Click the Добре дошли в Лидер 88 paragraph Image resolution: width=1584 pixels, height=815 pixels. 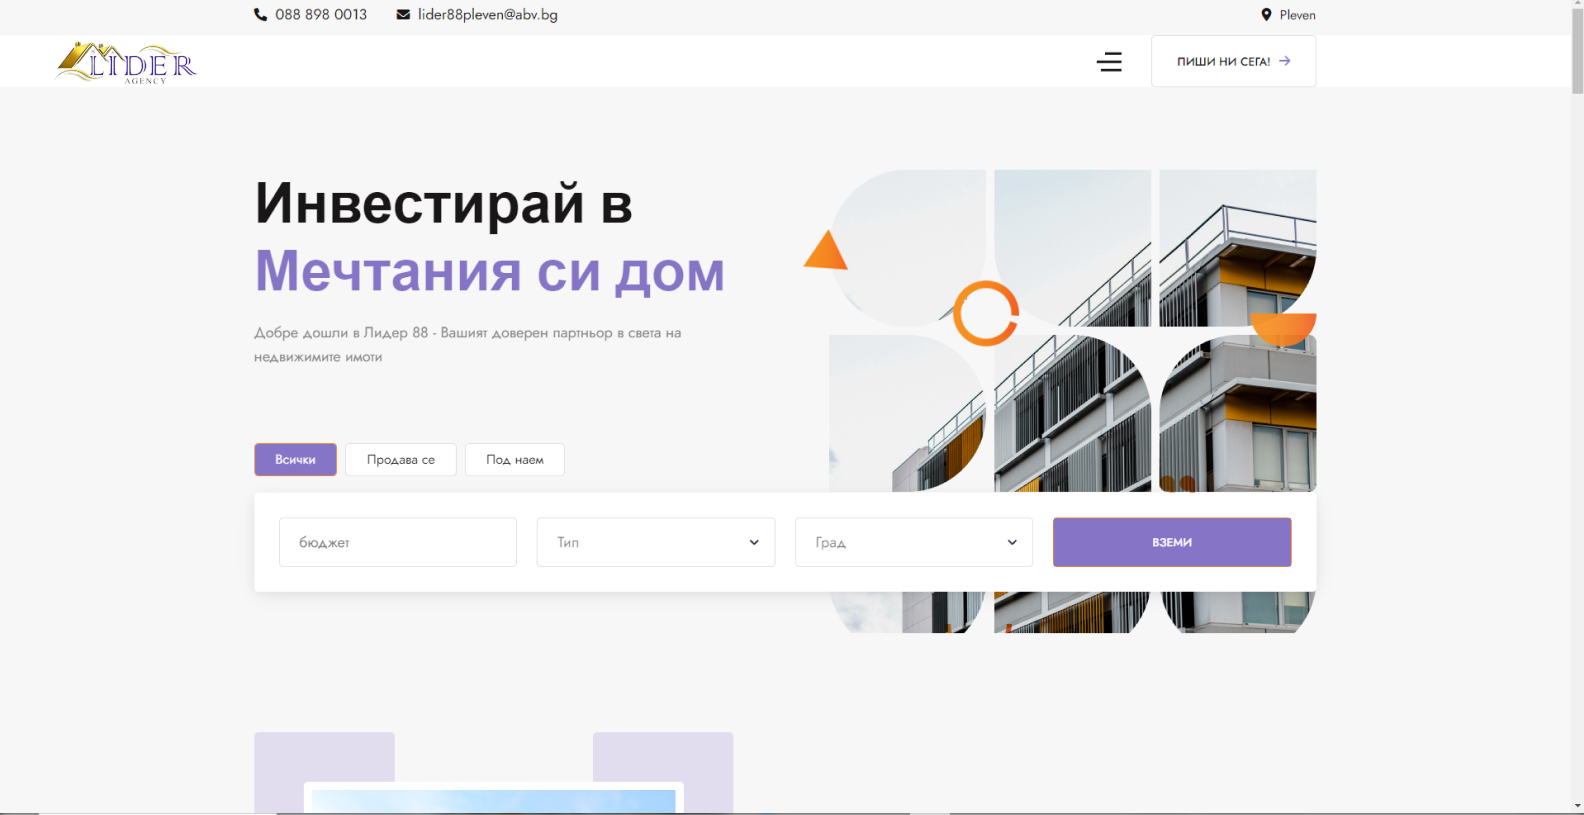click(x=468, y=344)
